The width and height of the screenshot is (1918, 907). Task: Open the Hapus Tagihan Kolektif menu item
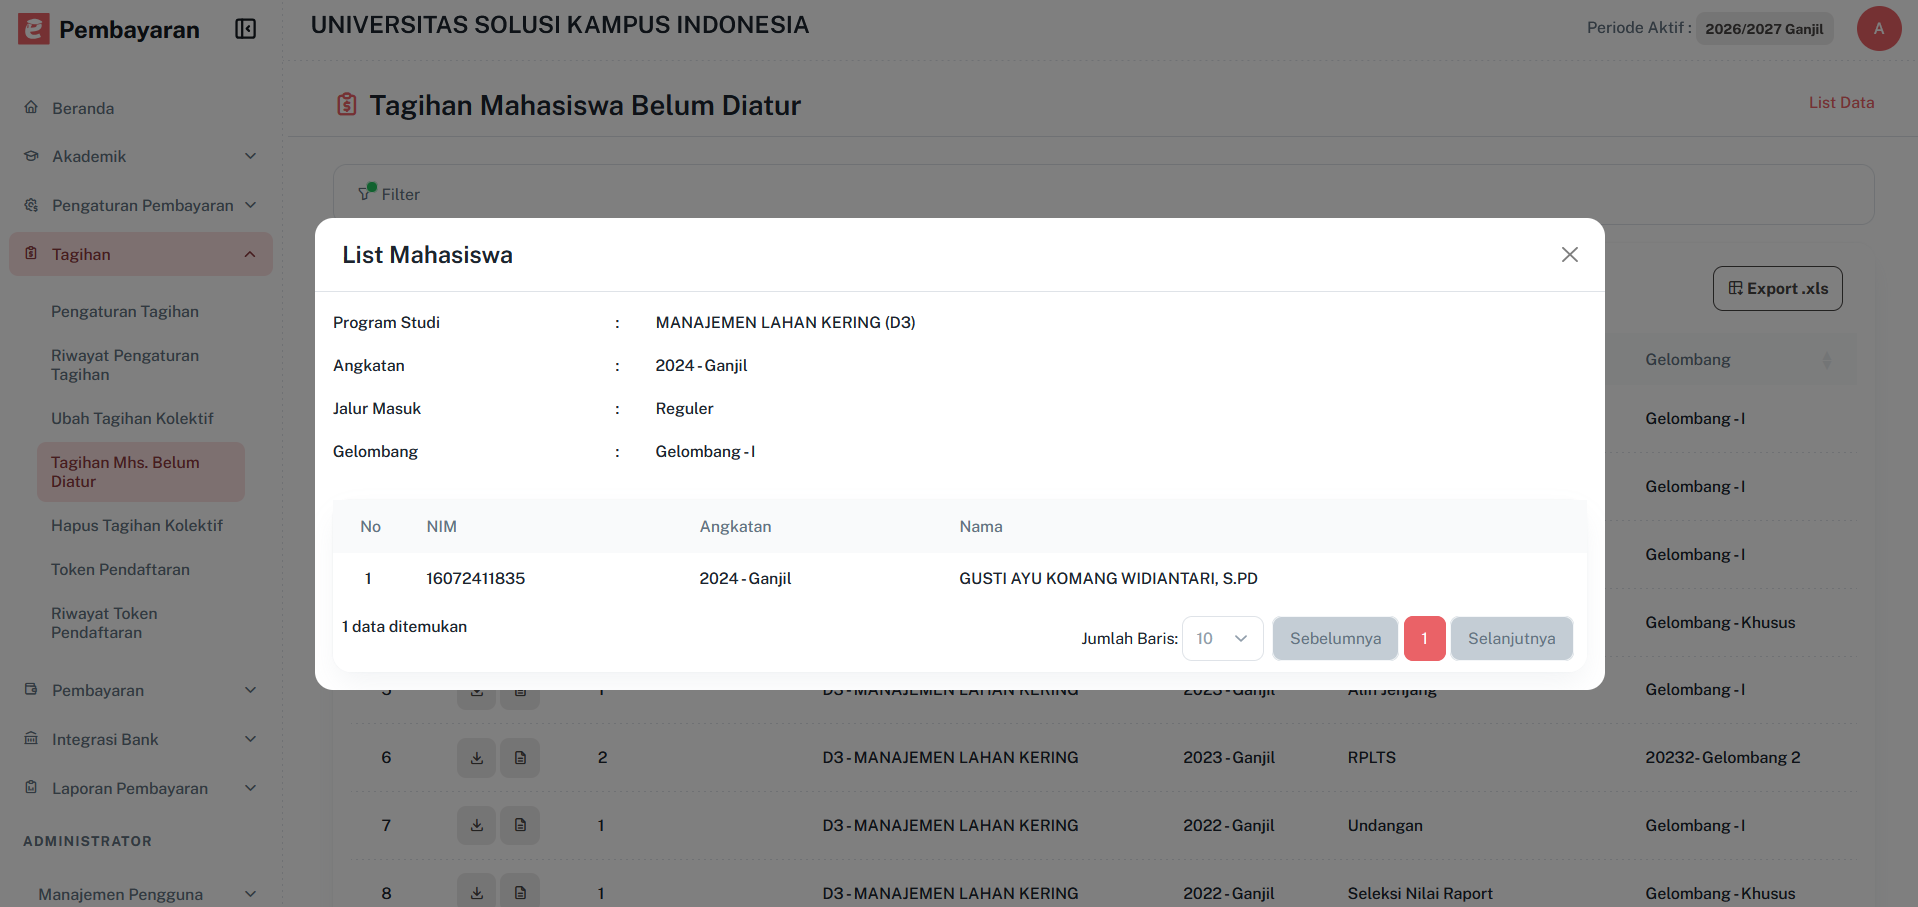point(138,525)
